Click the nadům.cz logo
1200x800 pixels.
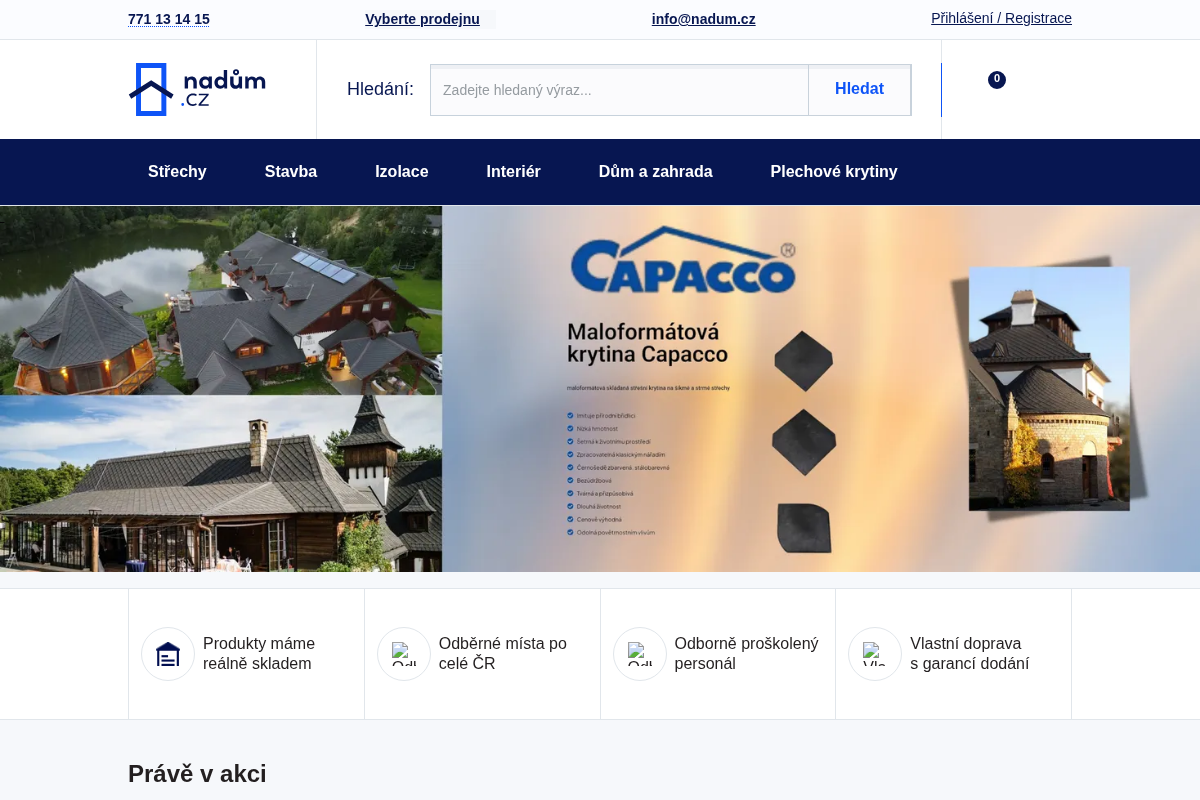[x=197, y=89]
